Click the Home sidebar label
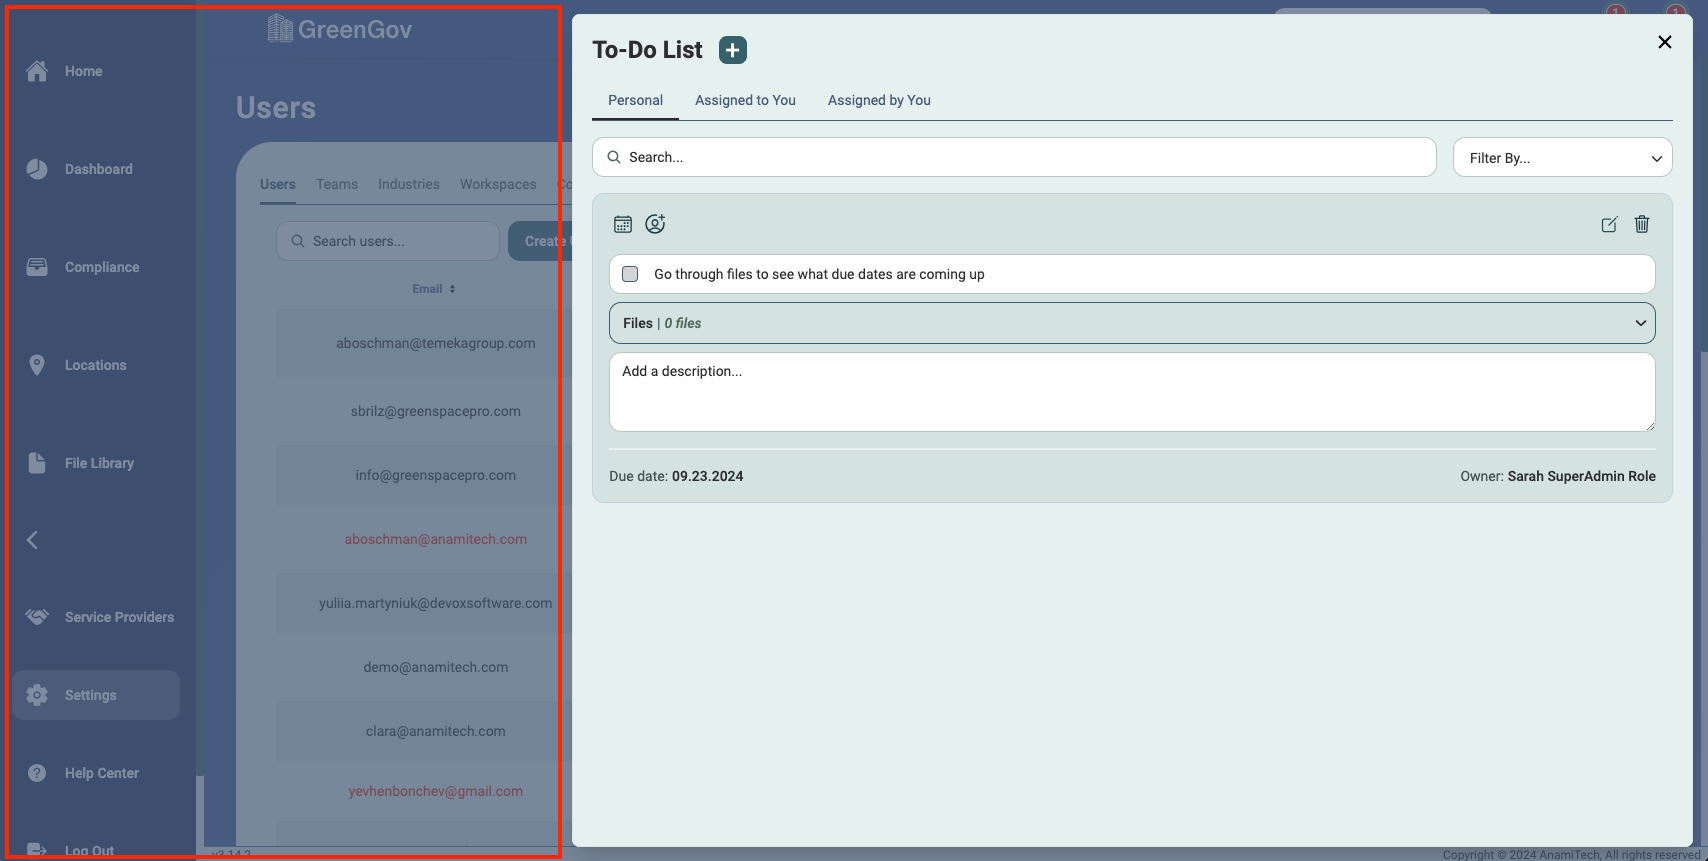This screenshot has height=861, width=1708. (84, 71)
